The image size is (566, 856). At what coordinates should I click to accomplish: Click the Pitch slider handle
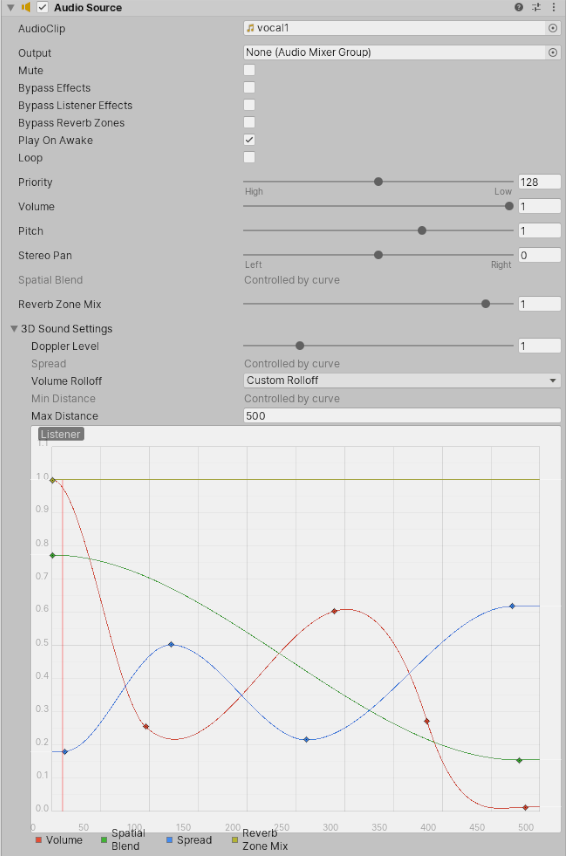422,230
